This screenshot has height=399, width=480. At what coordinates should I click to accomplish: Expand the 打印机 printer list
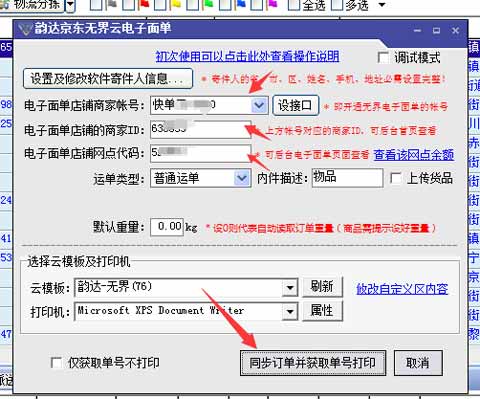tap(290, 311)
